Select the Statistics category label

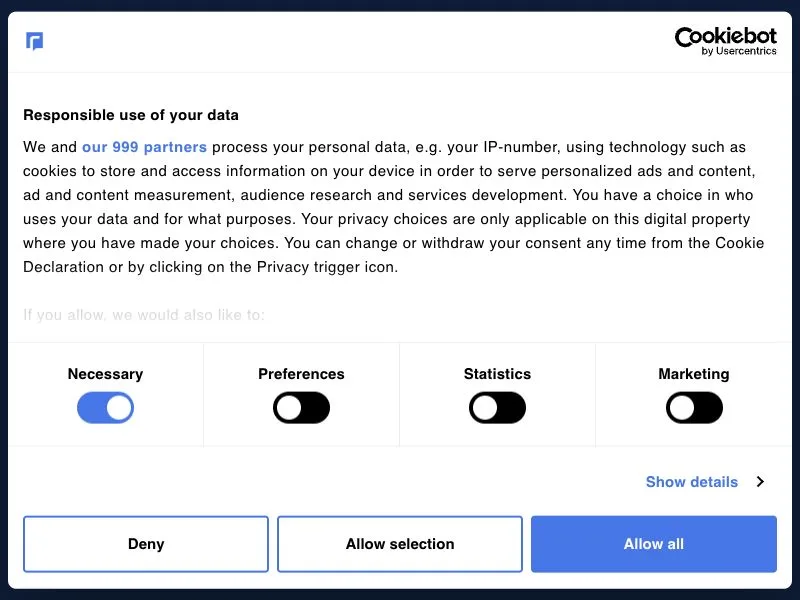(x=497, y=374)
